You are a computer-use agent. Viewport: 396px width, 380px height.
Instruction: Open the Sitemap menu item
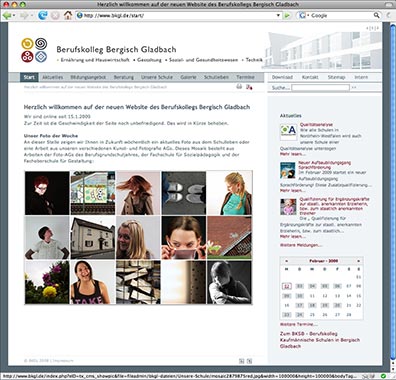click(336, 77)
